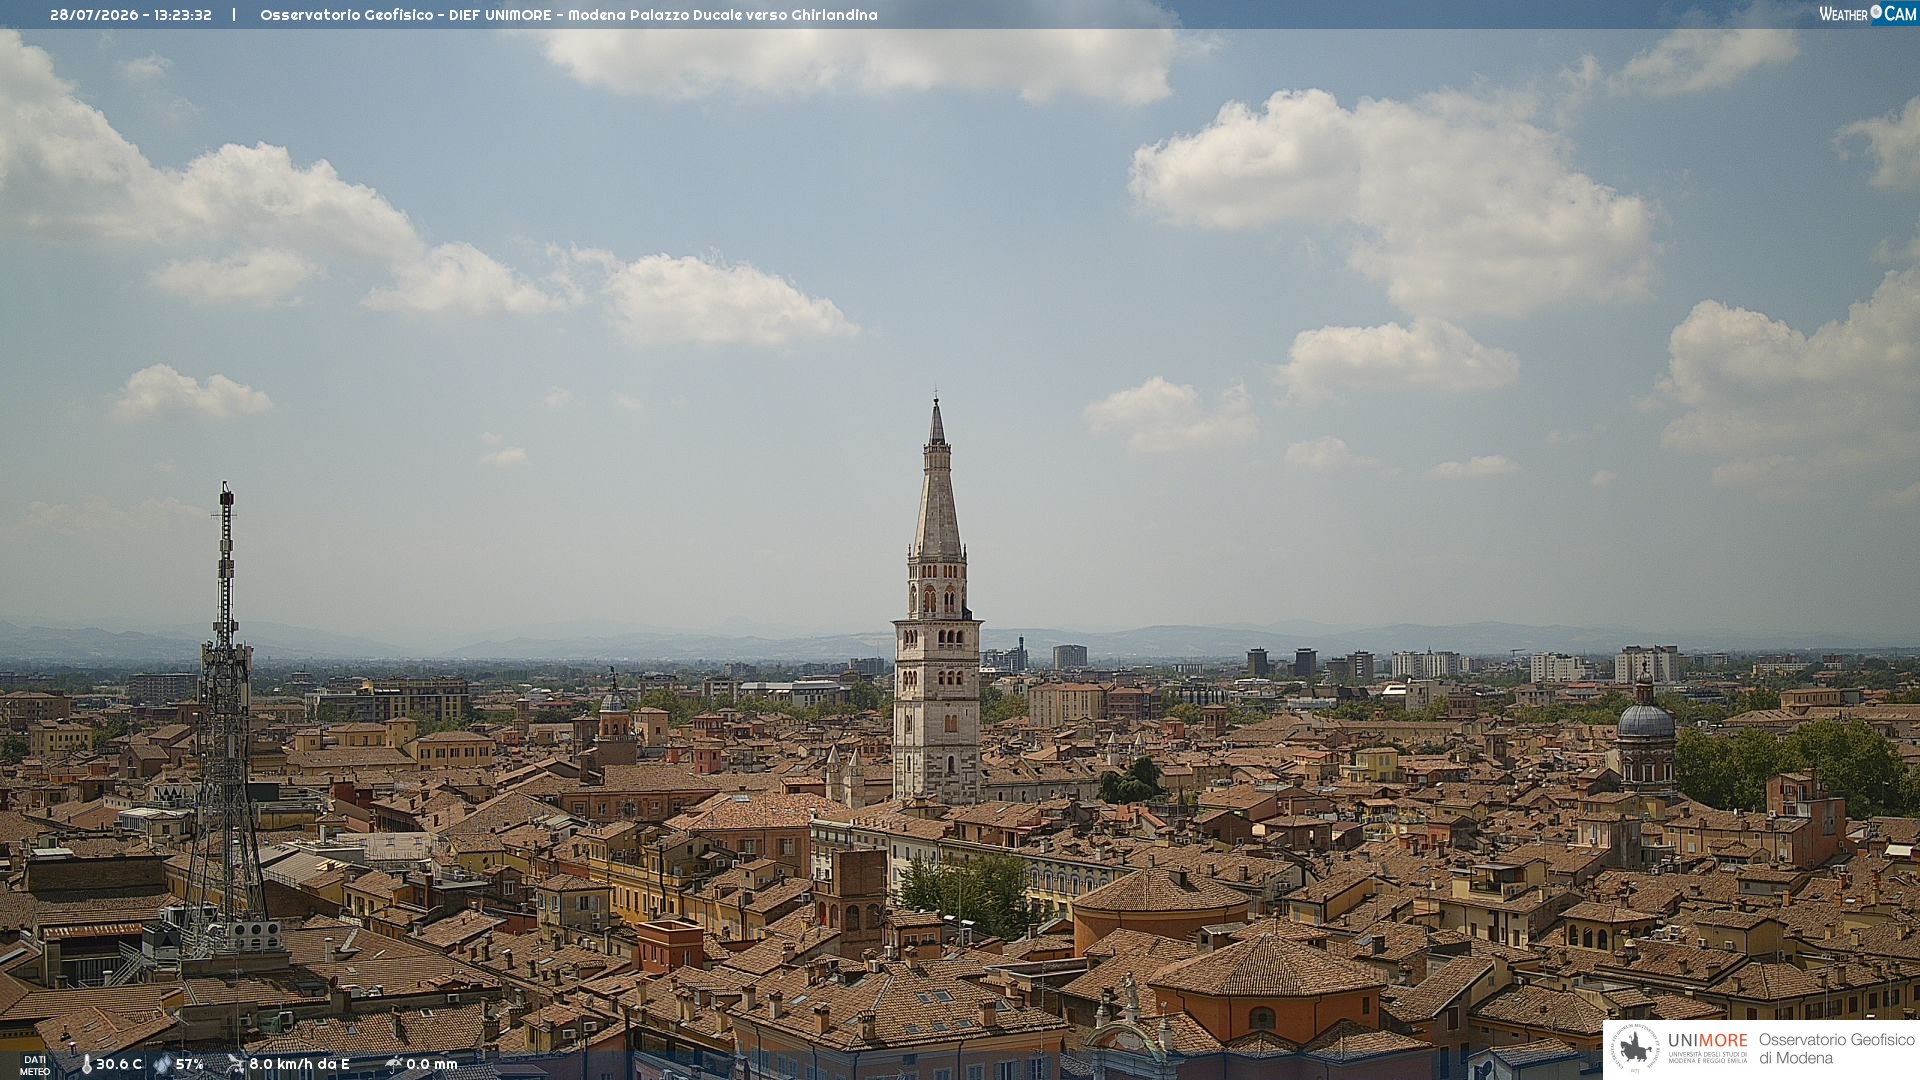This screenshot has height=1080, width=1920.
Task: Click the rain umbrella icon
Action: pyautogui.click(x=394, y=1064)
